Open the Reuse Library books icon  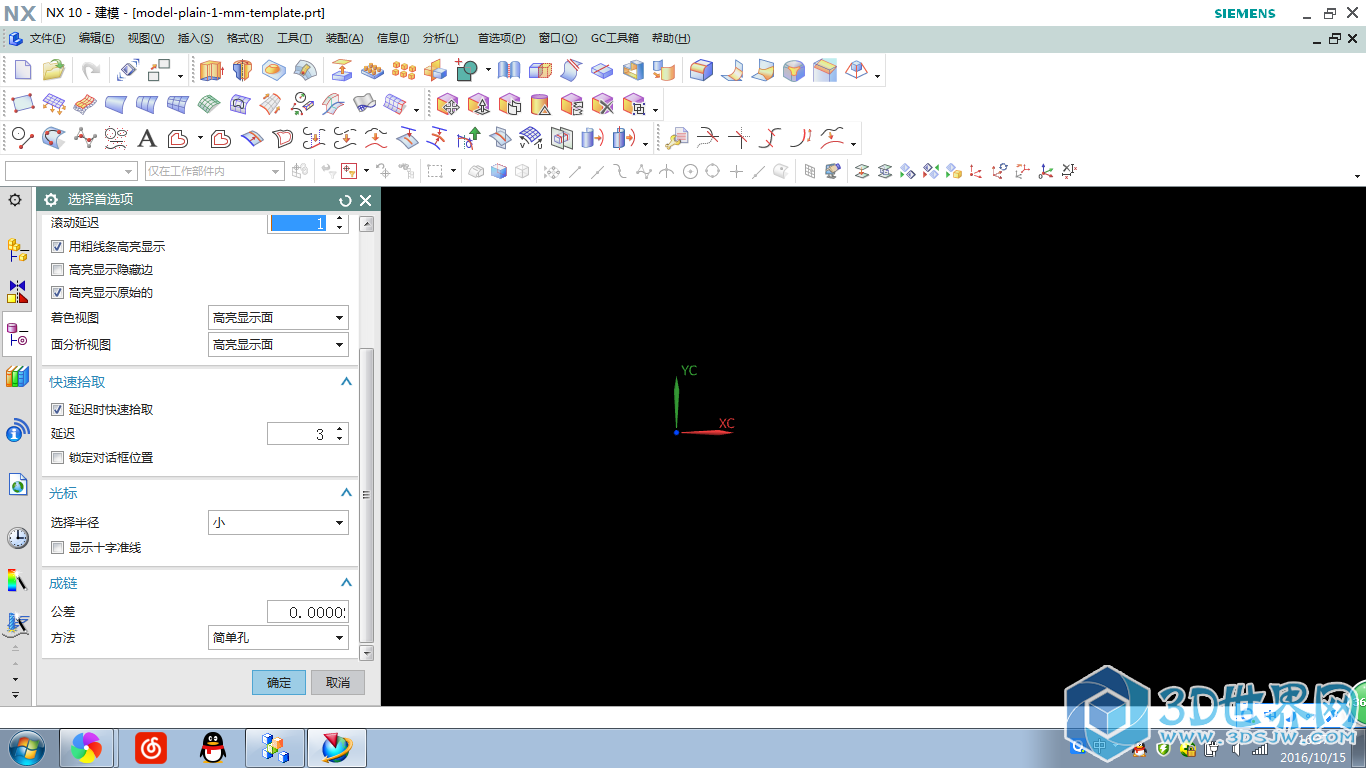tap(17, 377)
